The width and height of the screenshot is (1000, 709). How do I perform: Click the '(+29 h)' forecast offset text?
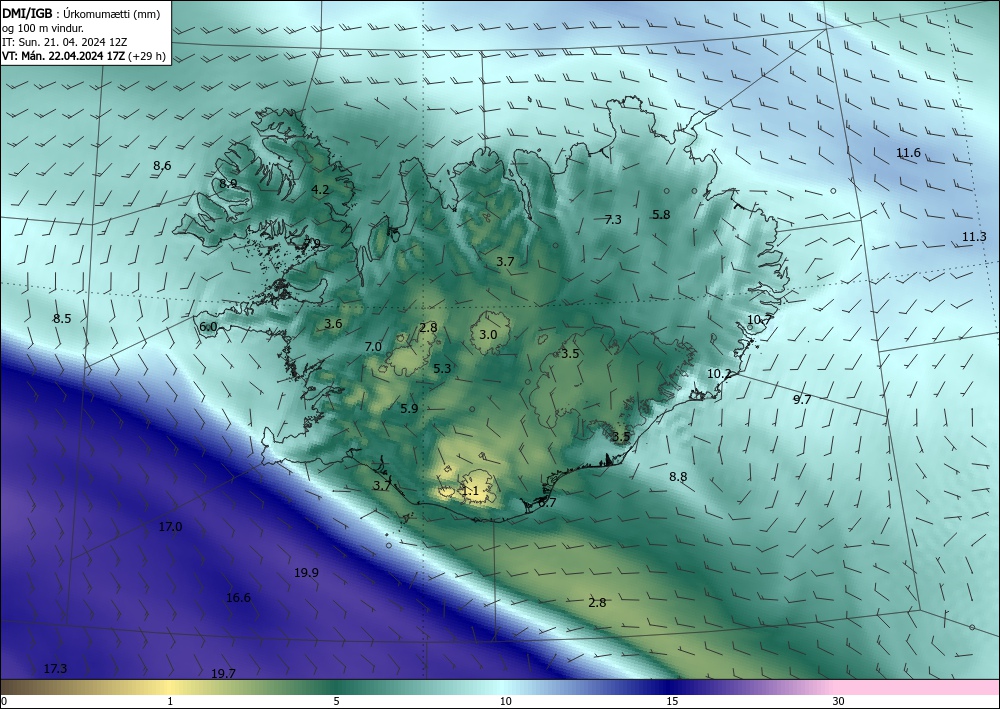[x=147, y=56]
